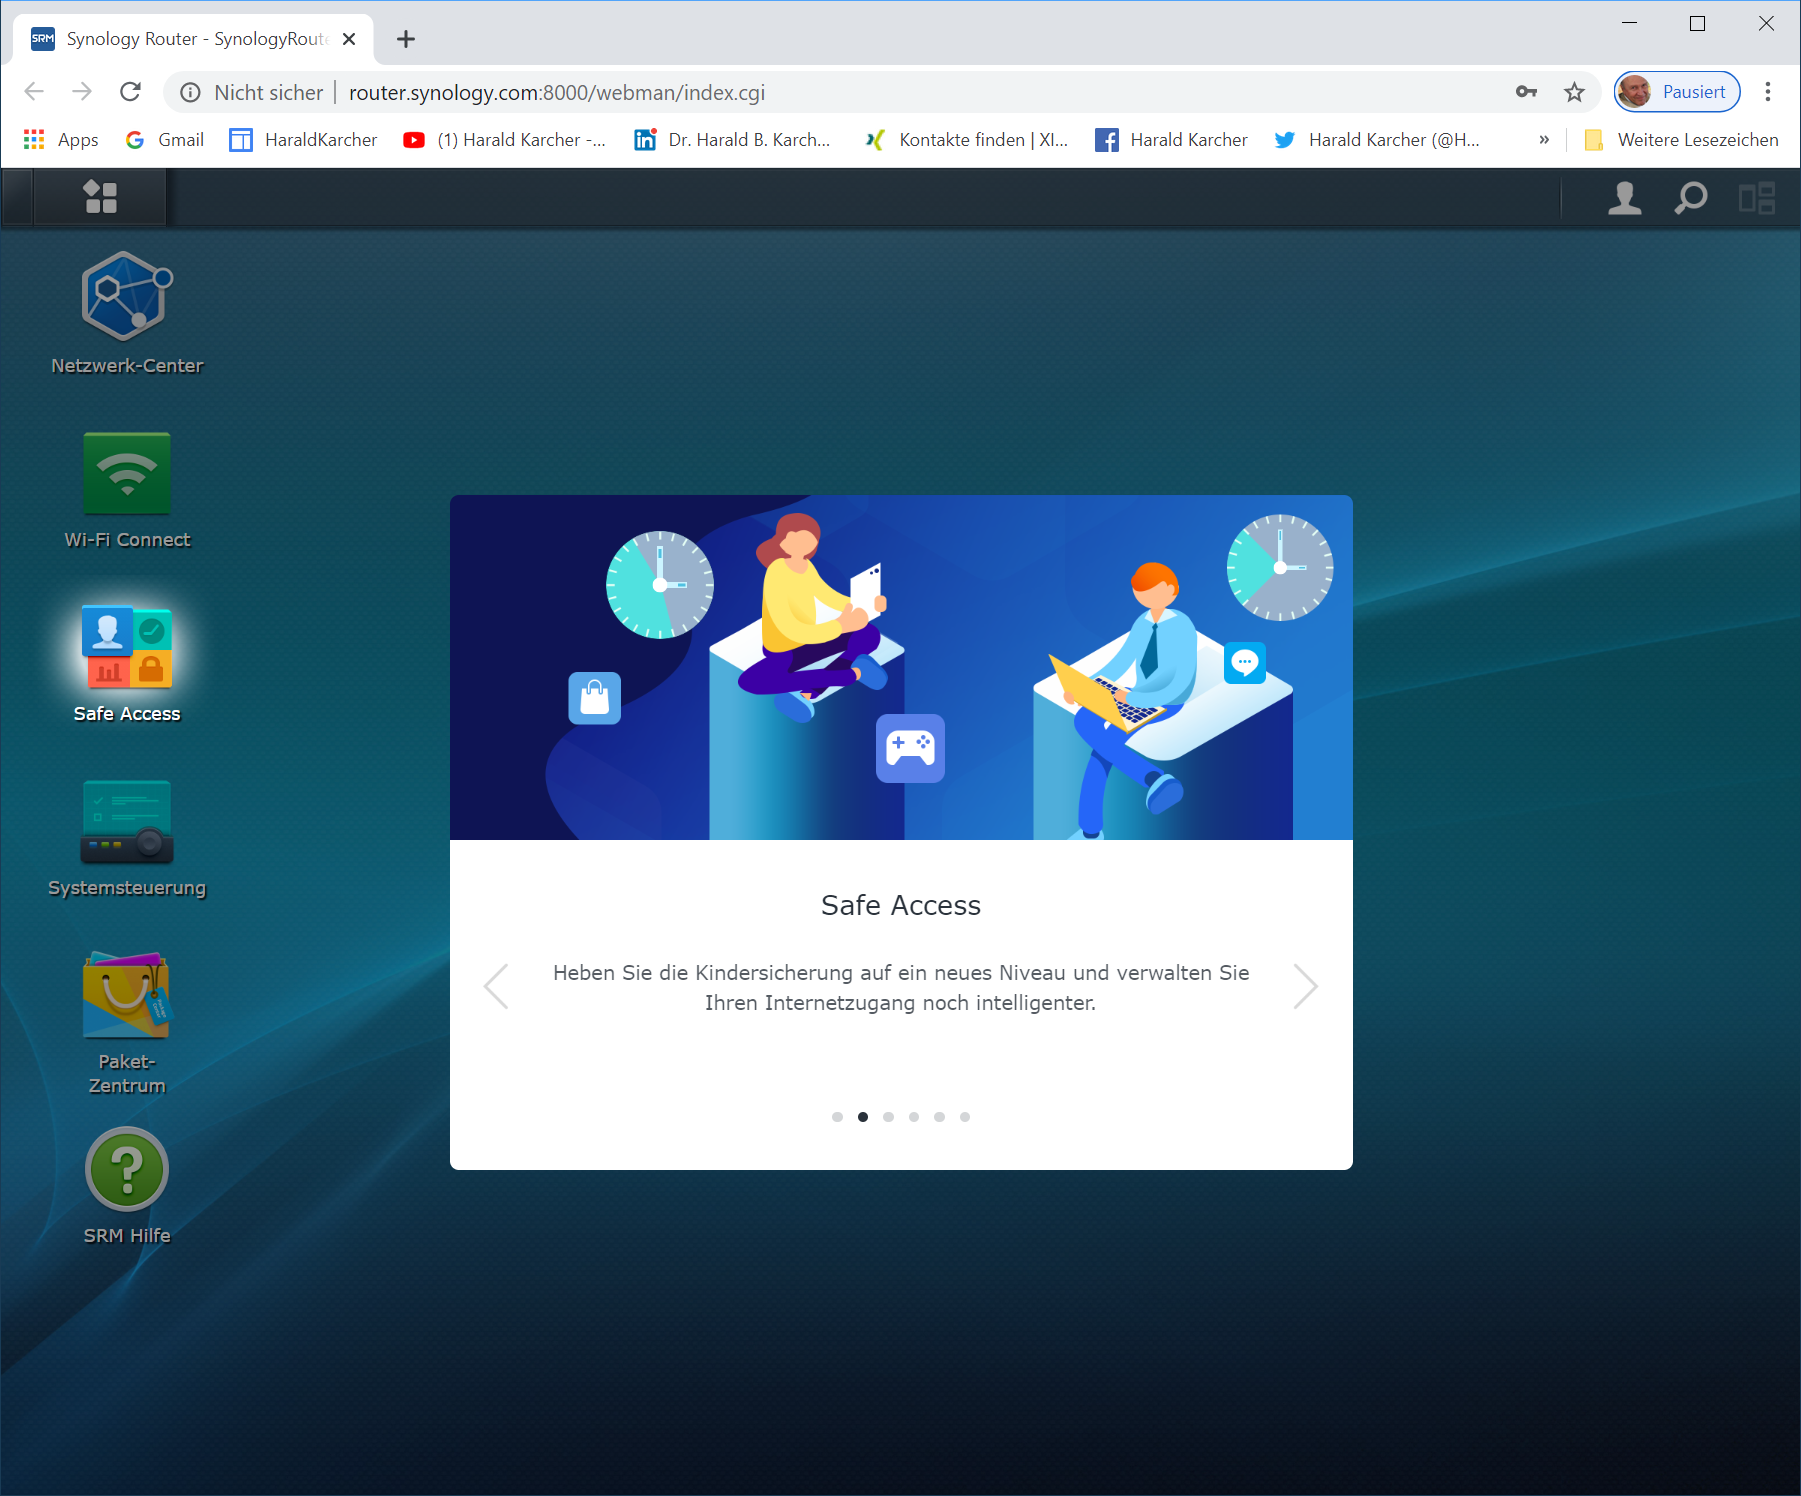Image resolution: width=1801 pixels, height=1496 pixels.
Task: Open the Kontakte finden XING bookmark
Action: pyautogui.click(x=966, y=140)
